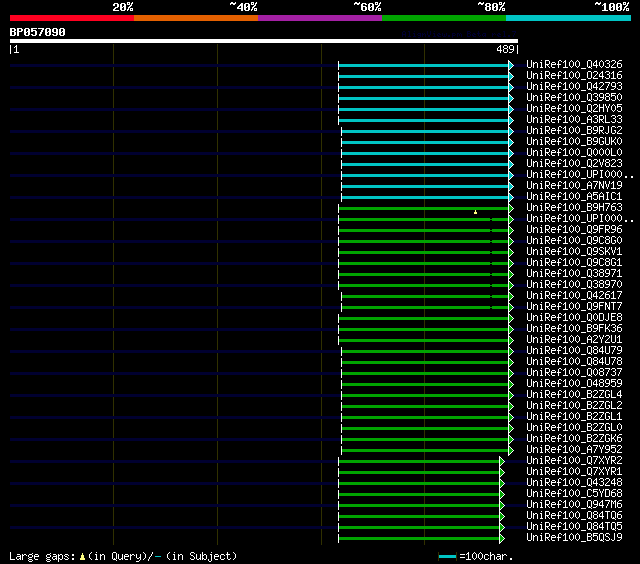This screenshot has height=564, width=640.
Task: Click the arrowhead on the Q84U78 alignment
Action: (511, 362)
